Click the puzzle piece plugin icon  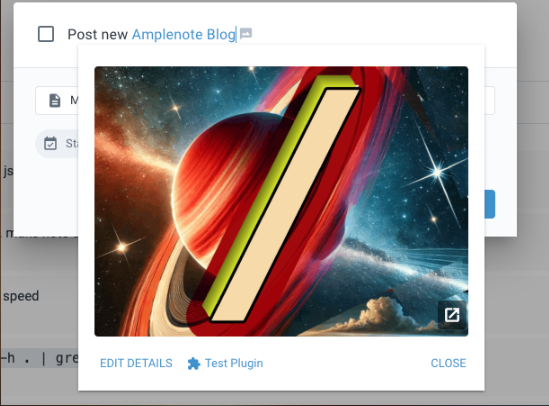194,363
